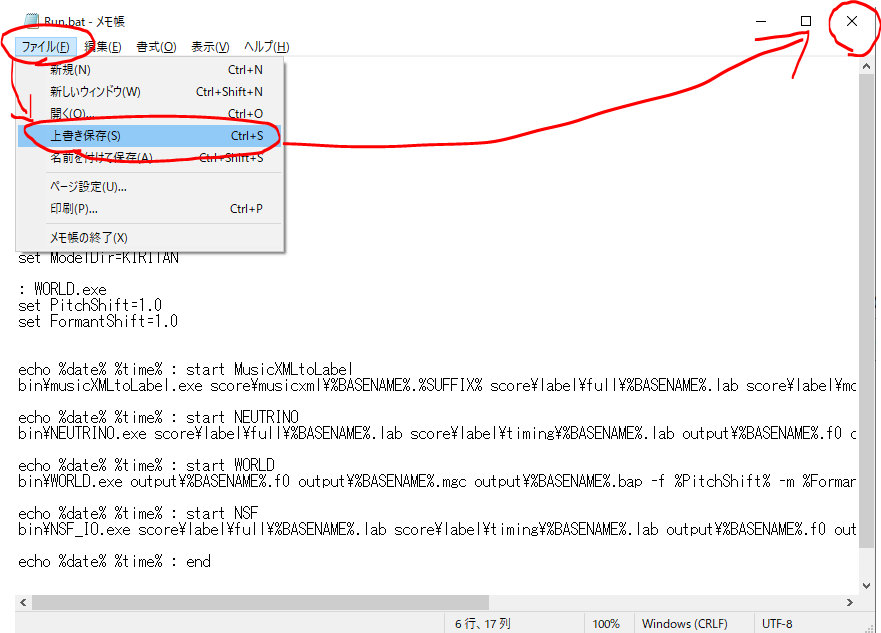Click the bin¥NEUTRINO.exe command line
The width and height of the screenshot is (881, 633).
click(437, 433)
